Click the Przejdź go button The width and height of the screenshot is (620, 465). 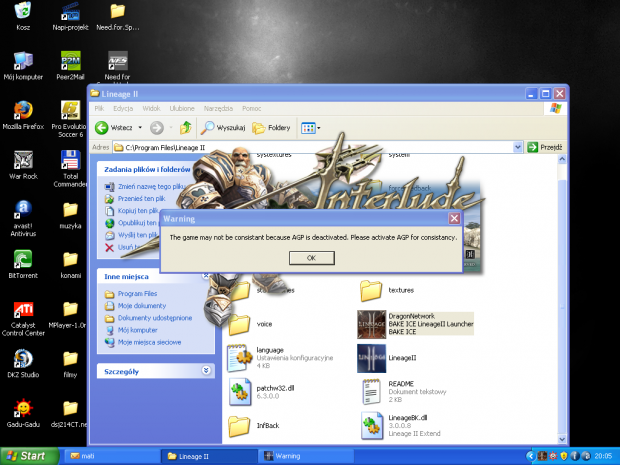(545, 147)
